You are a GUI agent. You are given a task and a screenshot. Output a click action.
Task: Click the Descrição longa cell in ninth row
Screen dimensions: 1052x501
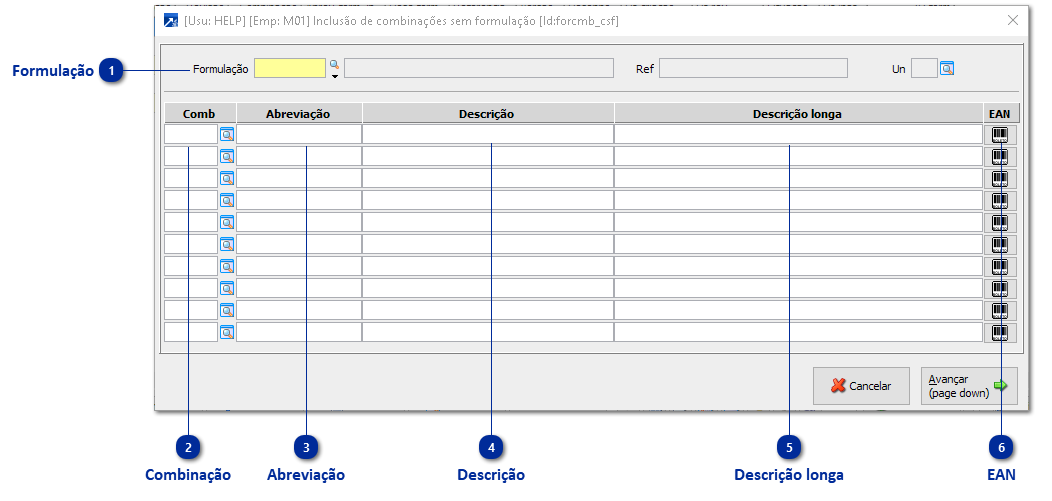798,311
